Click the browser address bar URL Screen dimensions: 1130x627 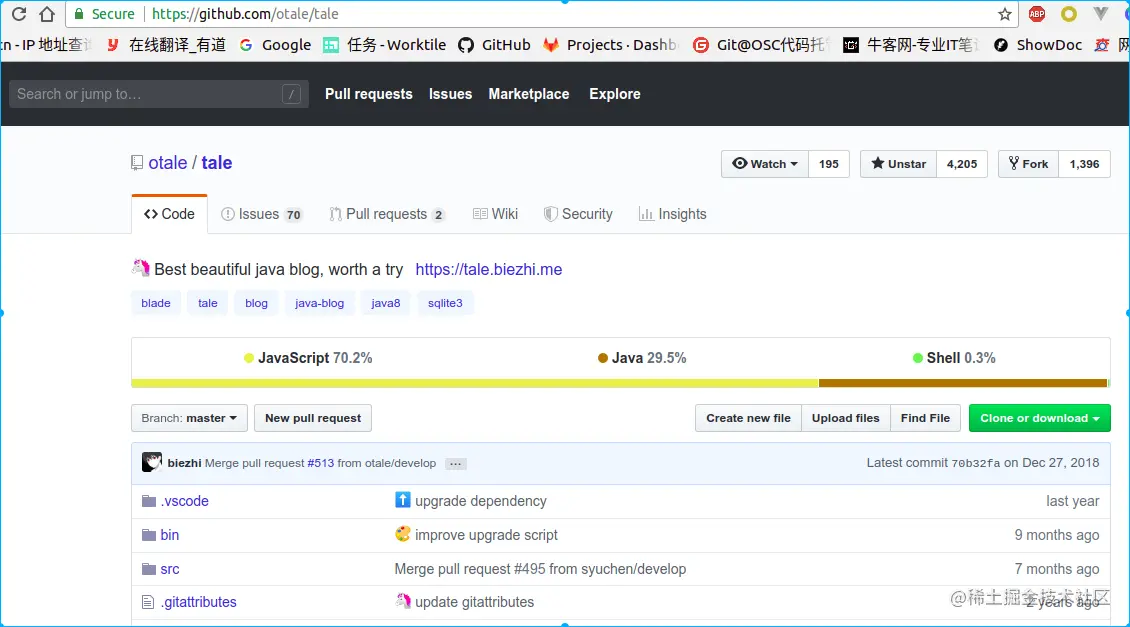245,14
